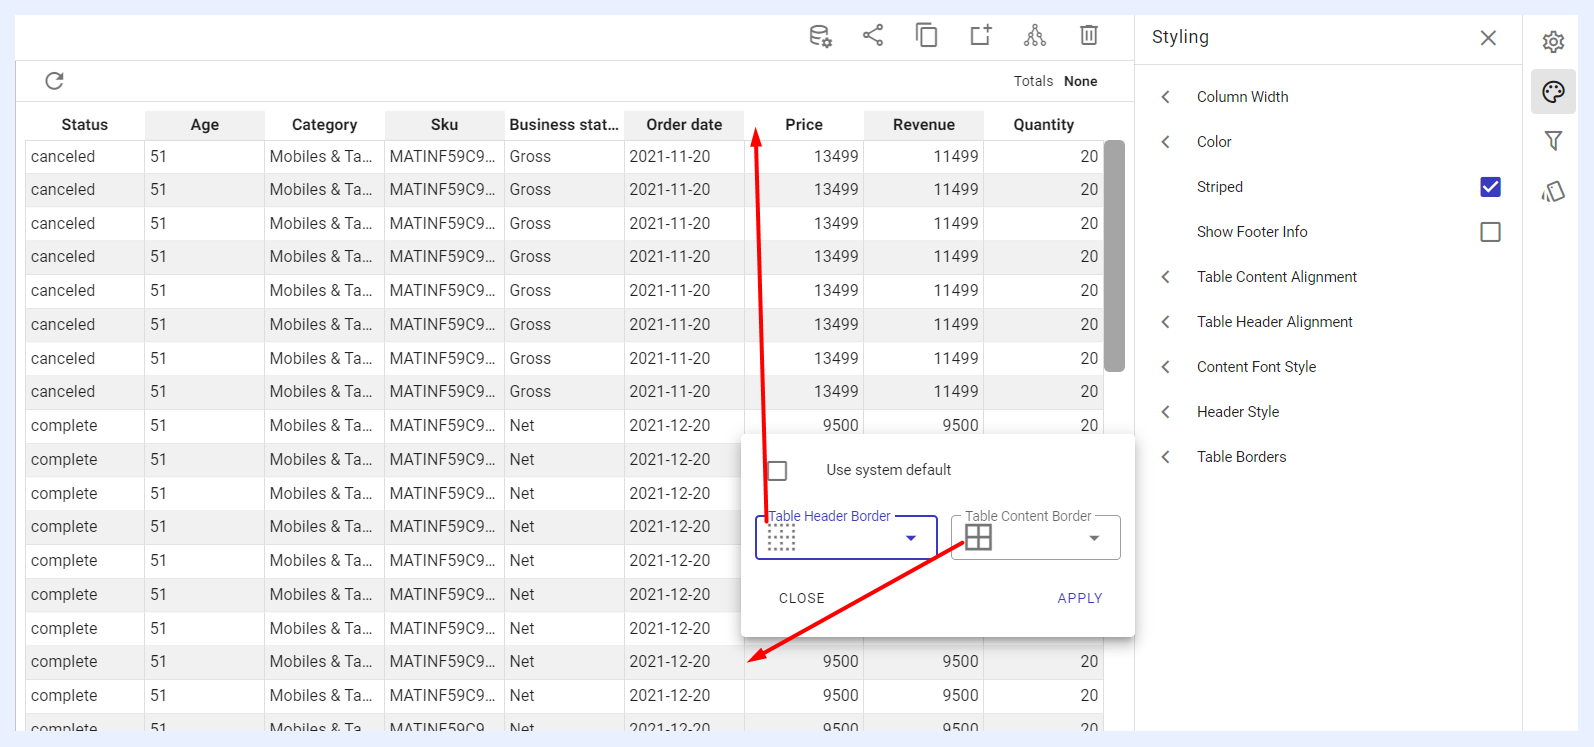Open the gear settings sidebar icon
1594x747 pixels.
point(1553,42)
